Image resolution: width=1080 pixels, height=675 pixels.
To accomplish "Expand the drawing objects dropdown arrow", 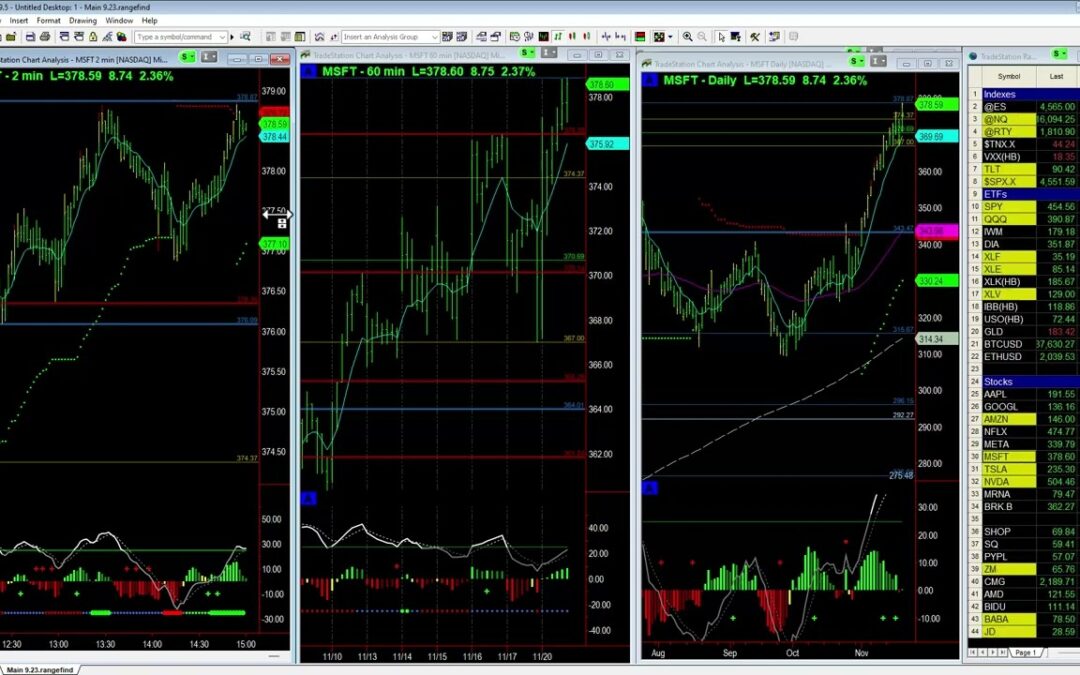I will tap(669, 37).
